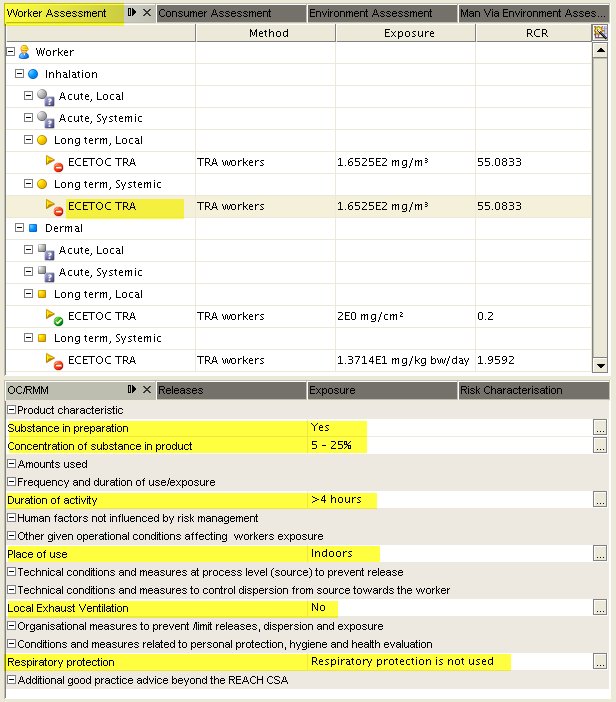Image resolution: width=616 pixels, height=702 pixels.
Task: Collapse Human factors not influenced by risk management
Action: pos(12,518)
